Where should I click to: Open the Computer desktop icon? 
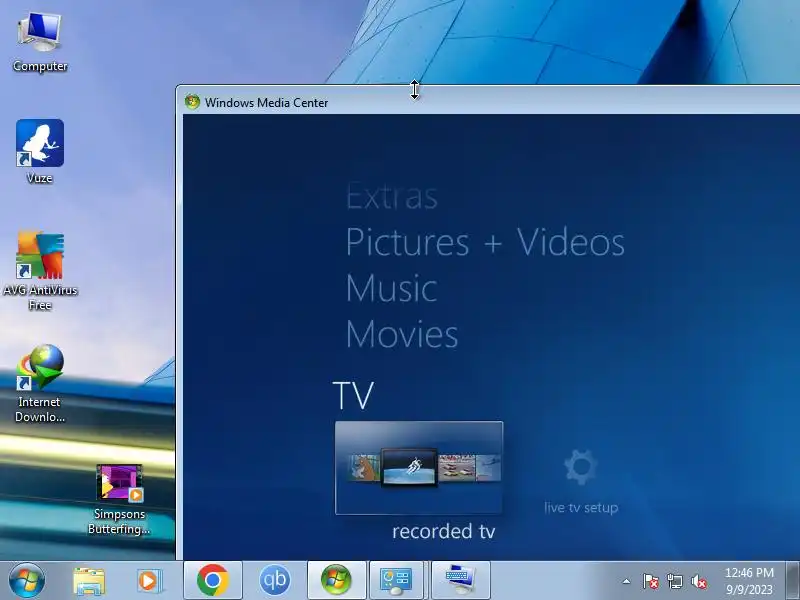click(40, 43)
